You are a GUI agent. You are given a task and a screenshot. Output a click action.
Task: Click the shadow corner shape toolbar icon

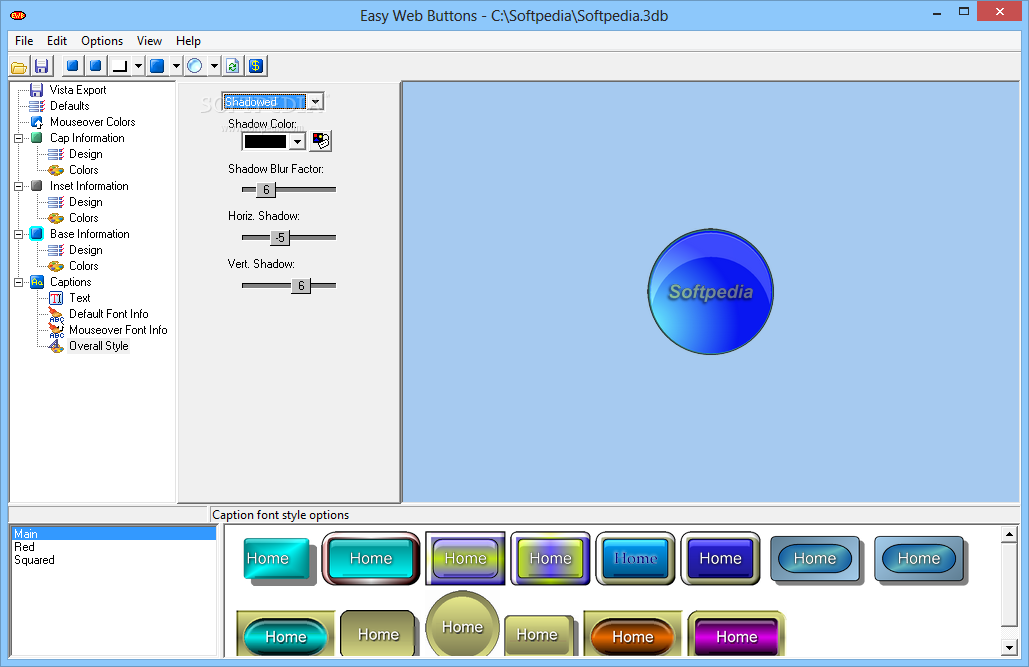point(119,66)
